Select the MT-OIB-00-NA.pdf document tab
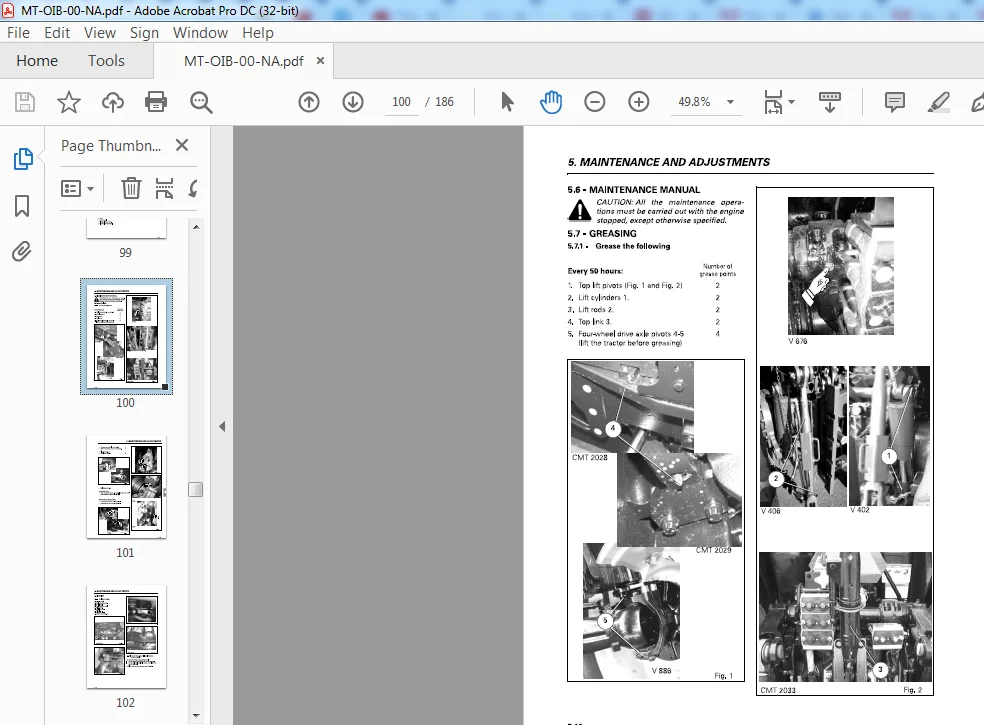The height and width of the screenshot is (725, 984). [243, 61]
